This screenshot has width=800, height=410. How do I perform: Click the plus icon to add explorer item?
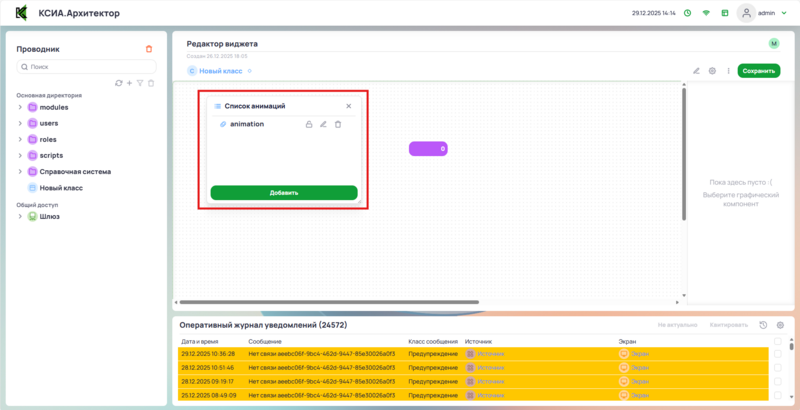[129, 83]
